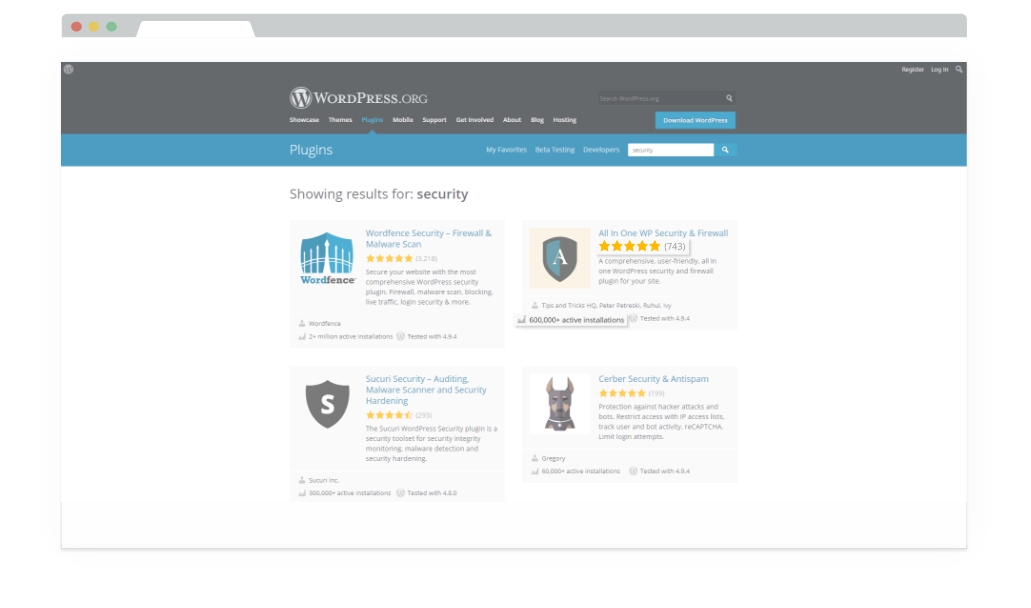Click the Sucuri Inc. author name
Screen dimensions: 1031x608
[x=324, y=480]
